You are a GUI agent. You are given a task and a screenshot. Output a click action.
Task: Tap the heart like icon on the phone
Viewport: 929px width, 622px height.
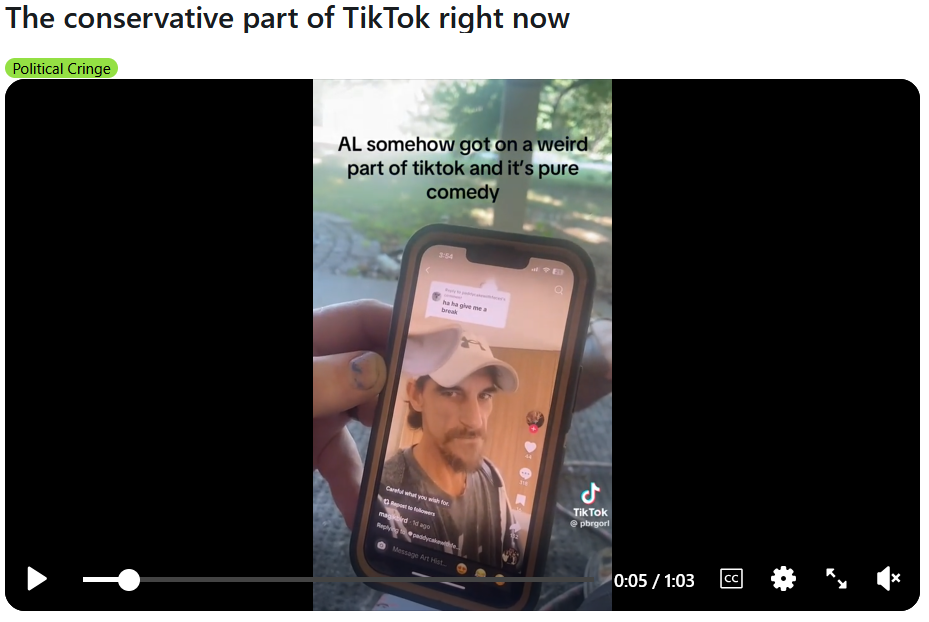[x=530, y=447]
